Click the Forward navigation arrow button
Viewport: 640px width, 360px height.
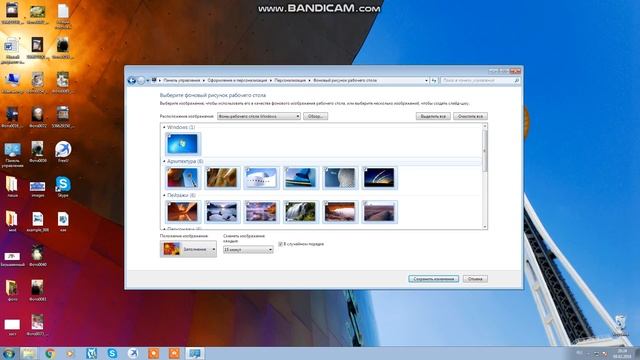[x=141, y=80]
